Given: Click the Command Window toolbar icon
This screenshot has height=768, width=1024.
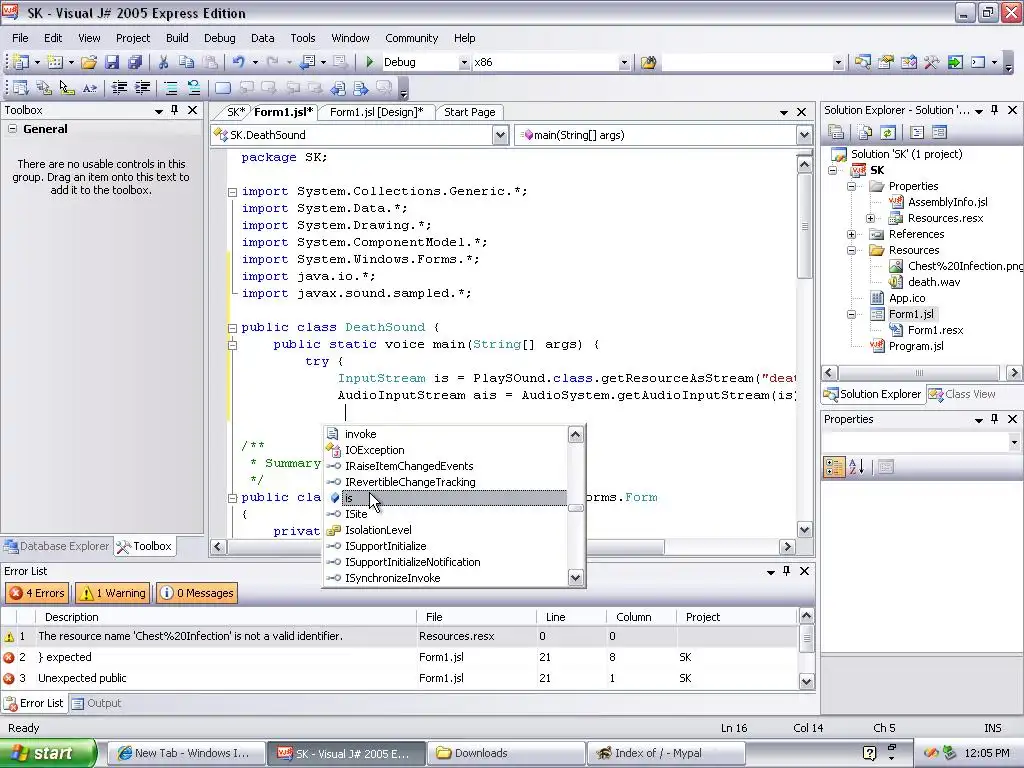Looking at the screenshot, I should pyautogui.click(x=978, y=63).
